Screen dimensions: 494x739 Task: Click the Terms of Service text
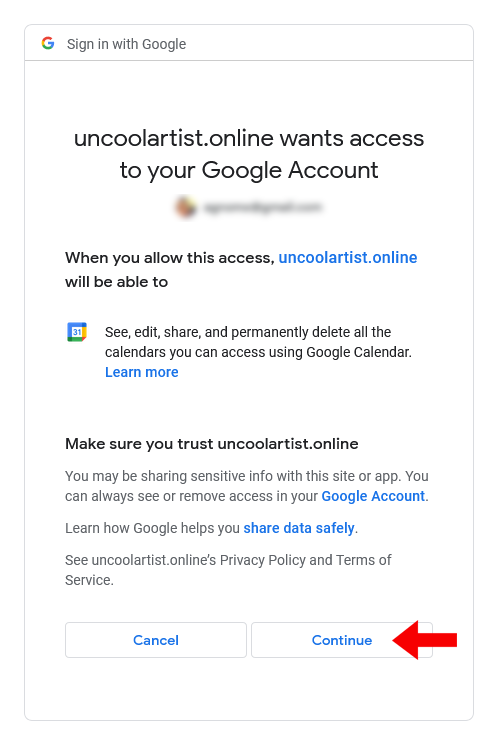[228, 570]
